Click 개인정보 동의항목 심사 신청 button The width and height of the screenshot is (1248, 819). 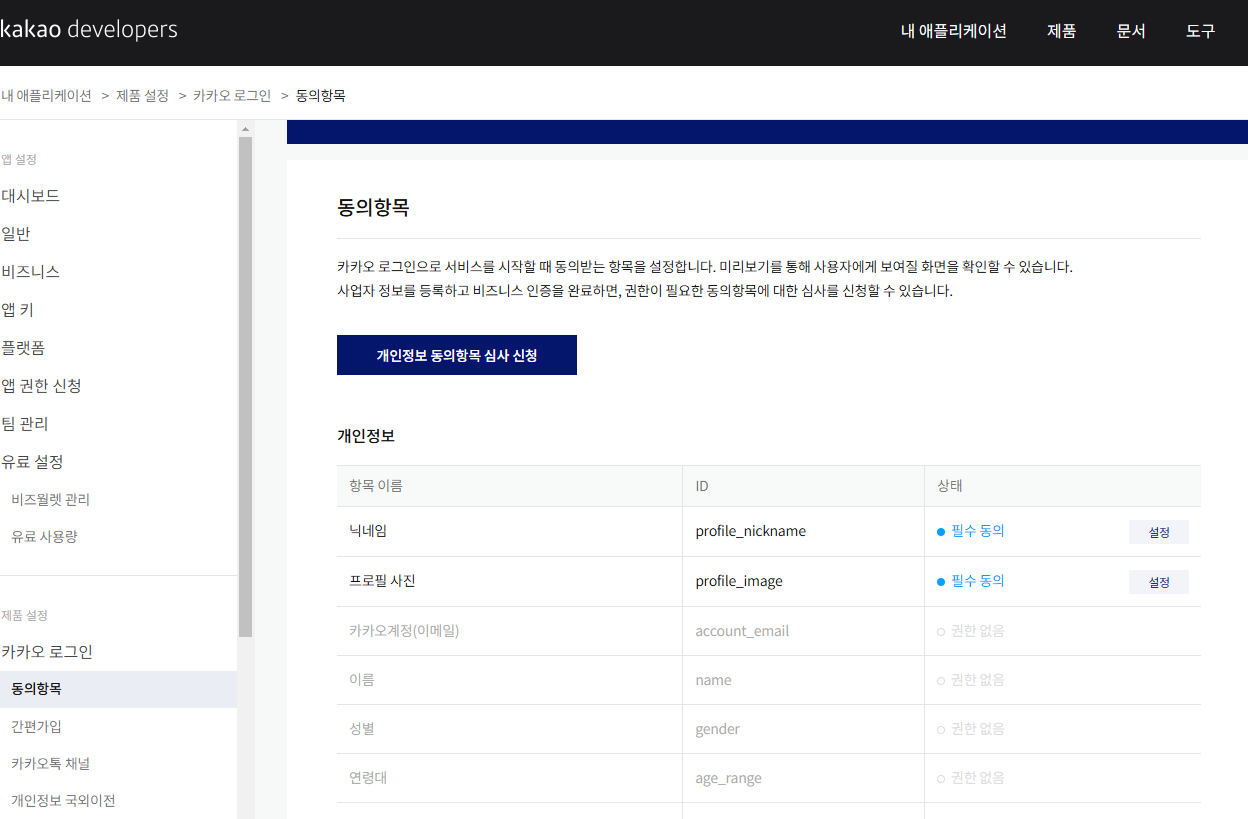457,355
